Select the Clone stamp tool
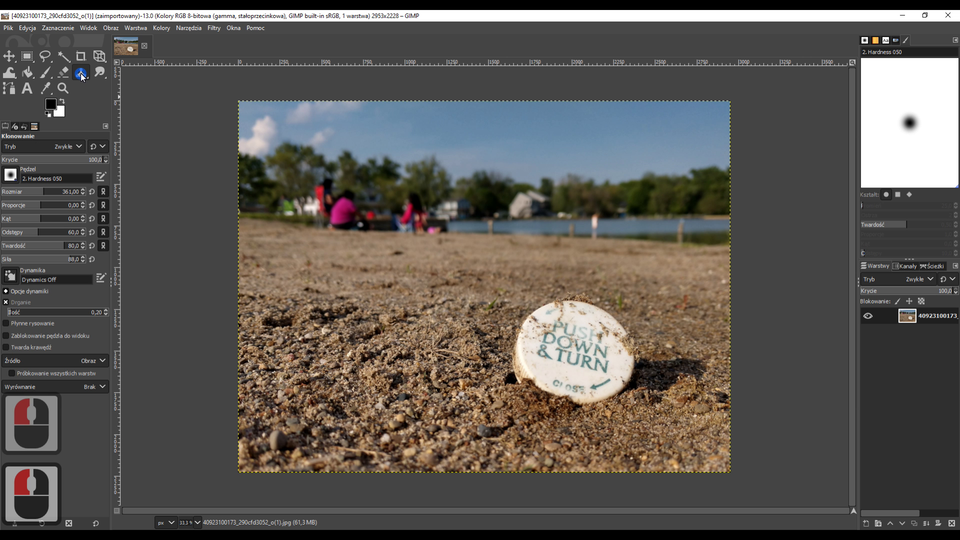Viewport: 960px width, 540px height. (81, 73)
